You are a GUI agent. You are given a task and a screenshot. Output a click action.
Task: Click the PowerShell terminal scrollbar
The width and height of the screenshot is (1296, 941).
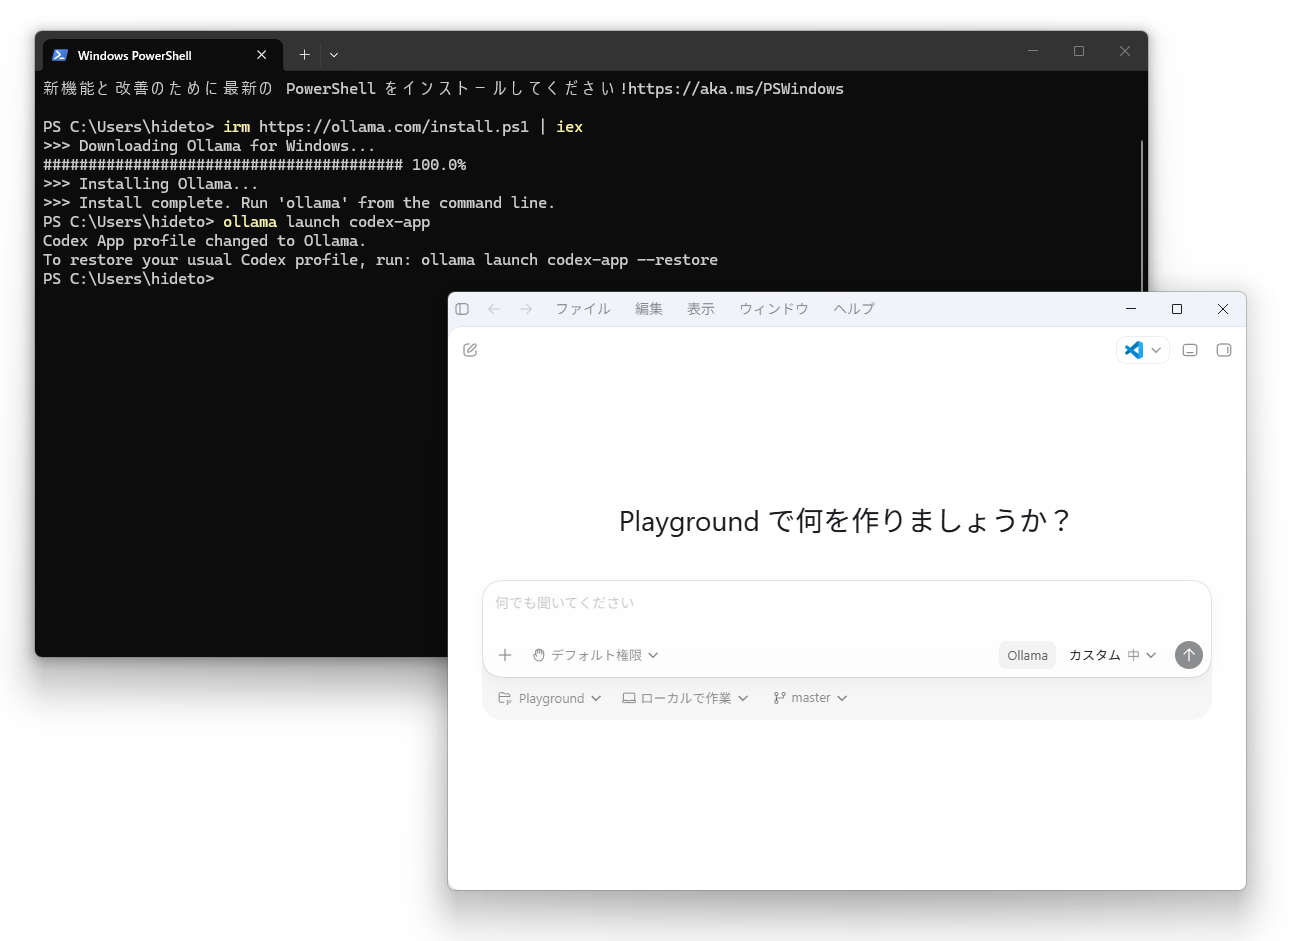tap(1142, 216)
